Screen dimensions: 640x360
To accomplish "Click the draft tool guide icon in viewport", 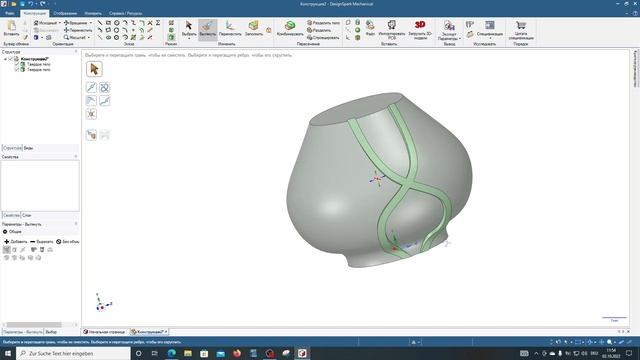I will click(91, 100).
